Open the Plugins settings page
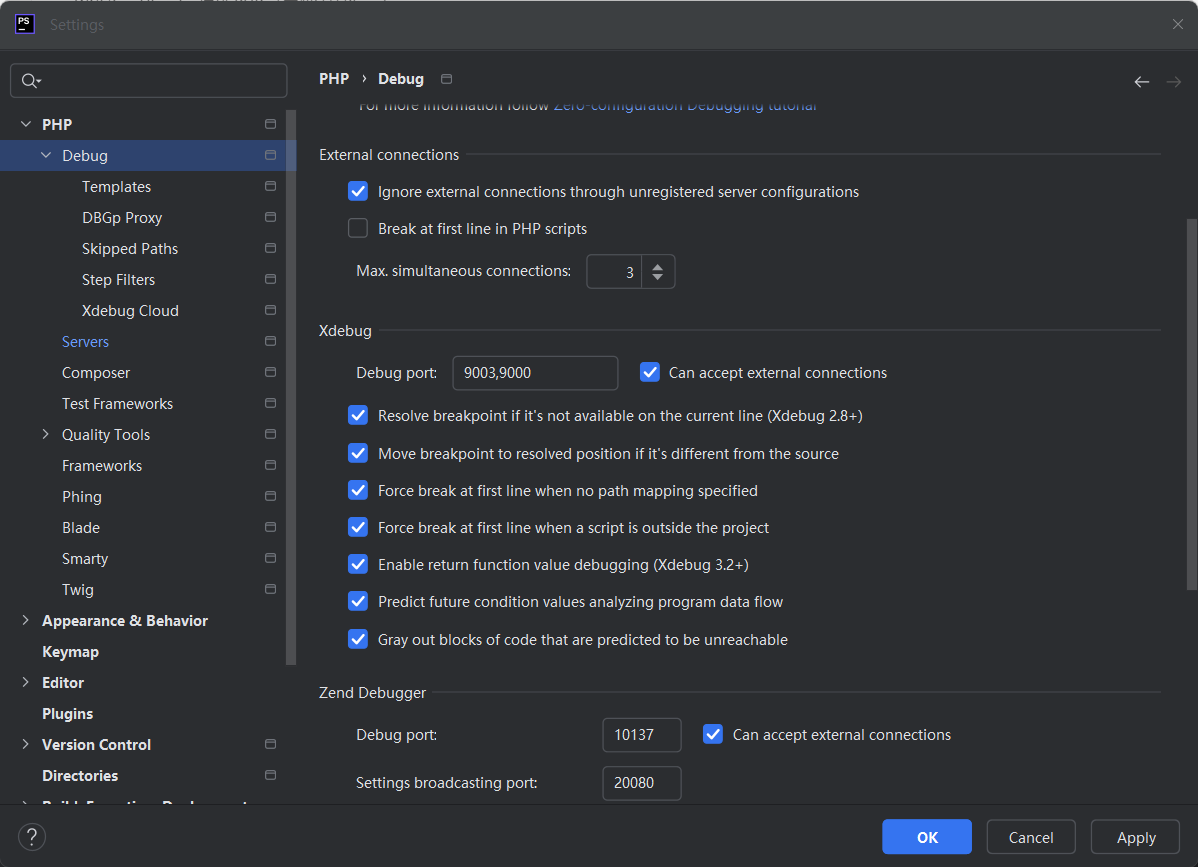Screen dimensions: 1198x867 click(67, 713)
